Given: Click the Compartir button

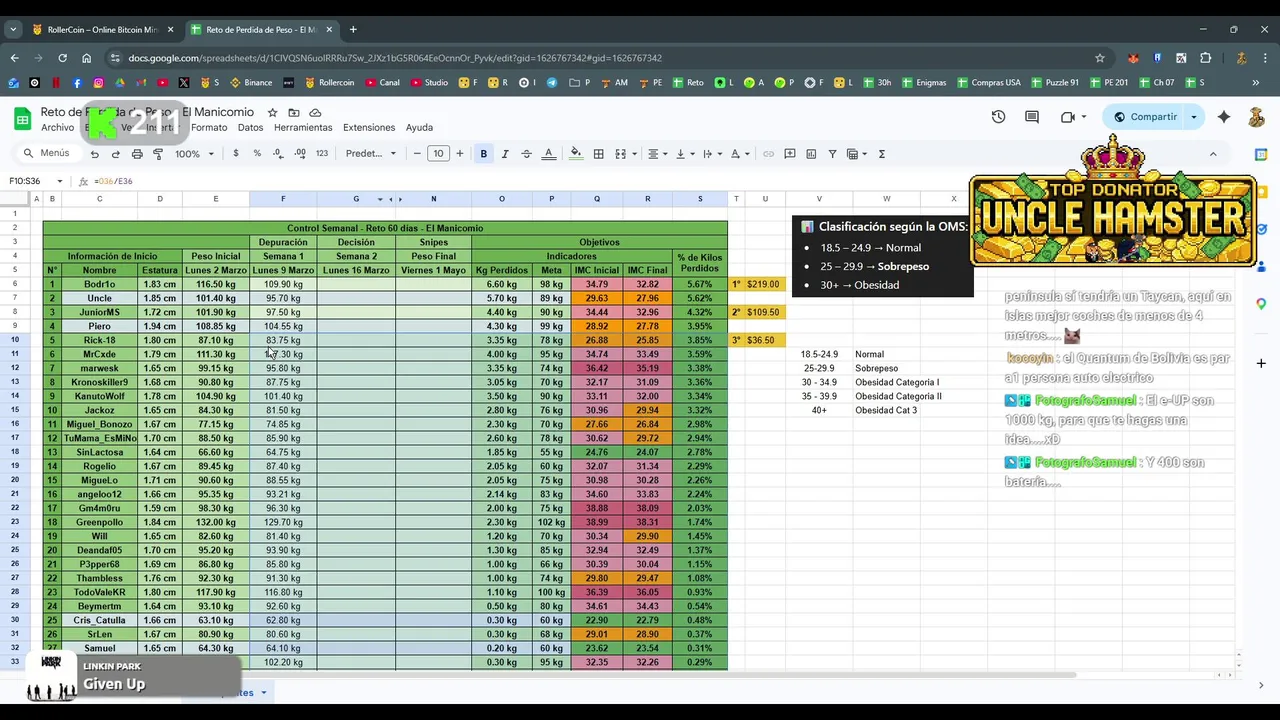Looking at the screenshot, I should click(1144, 117).
